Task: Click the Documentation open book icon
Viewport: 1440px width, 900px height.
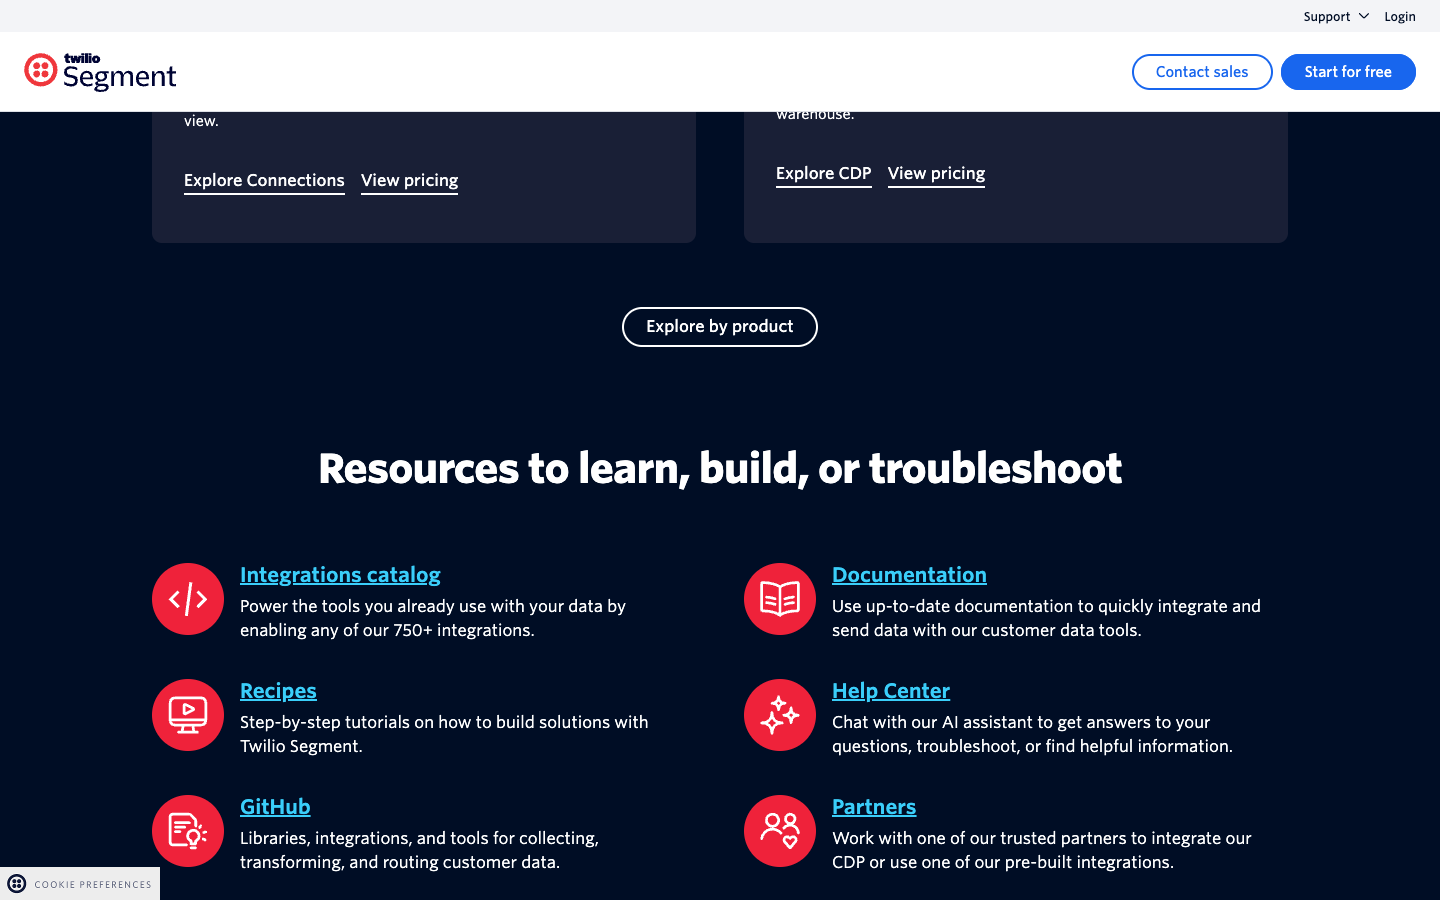Action: click(x=780, y=599)
